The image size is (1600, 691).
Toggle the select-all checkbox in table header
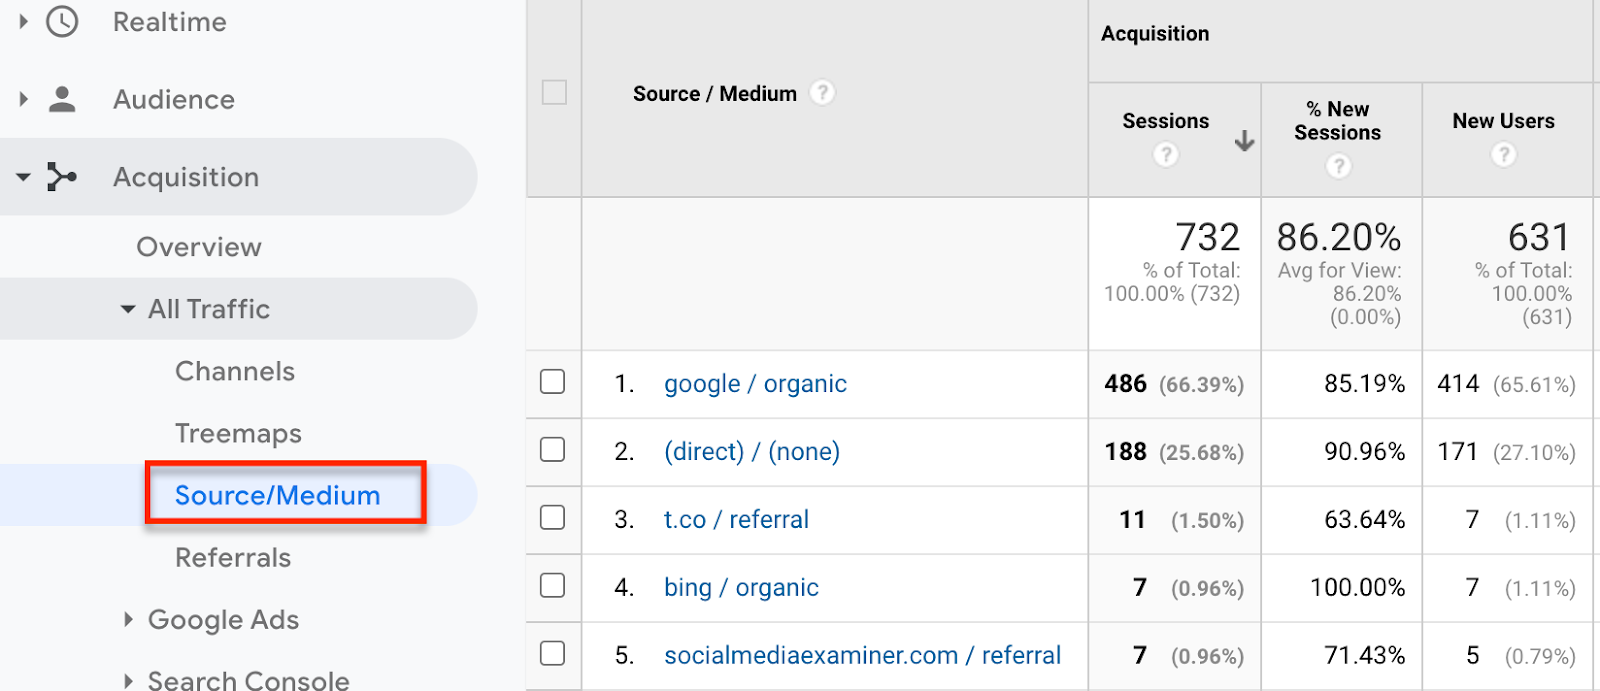[x=554, y=93]
